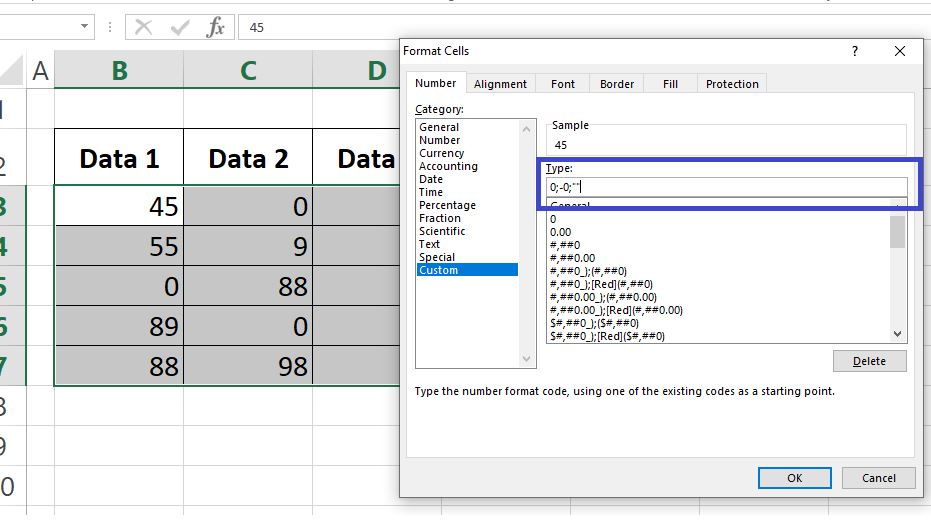This screenshot has height=524, width=931.
Task: Choose the #,##0.00 format code
Action: click(x=572, y=258)
